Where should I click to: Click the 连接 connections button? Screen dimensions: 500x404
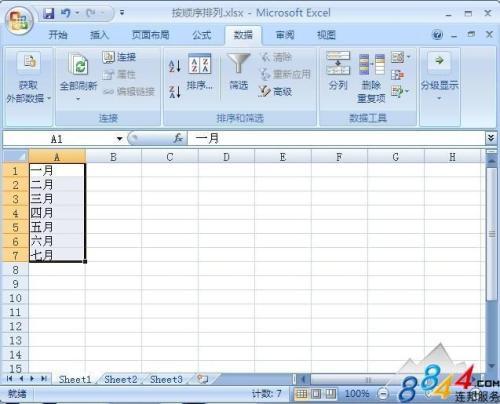pos(119,57)
